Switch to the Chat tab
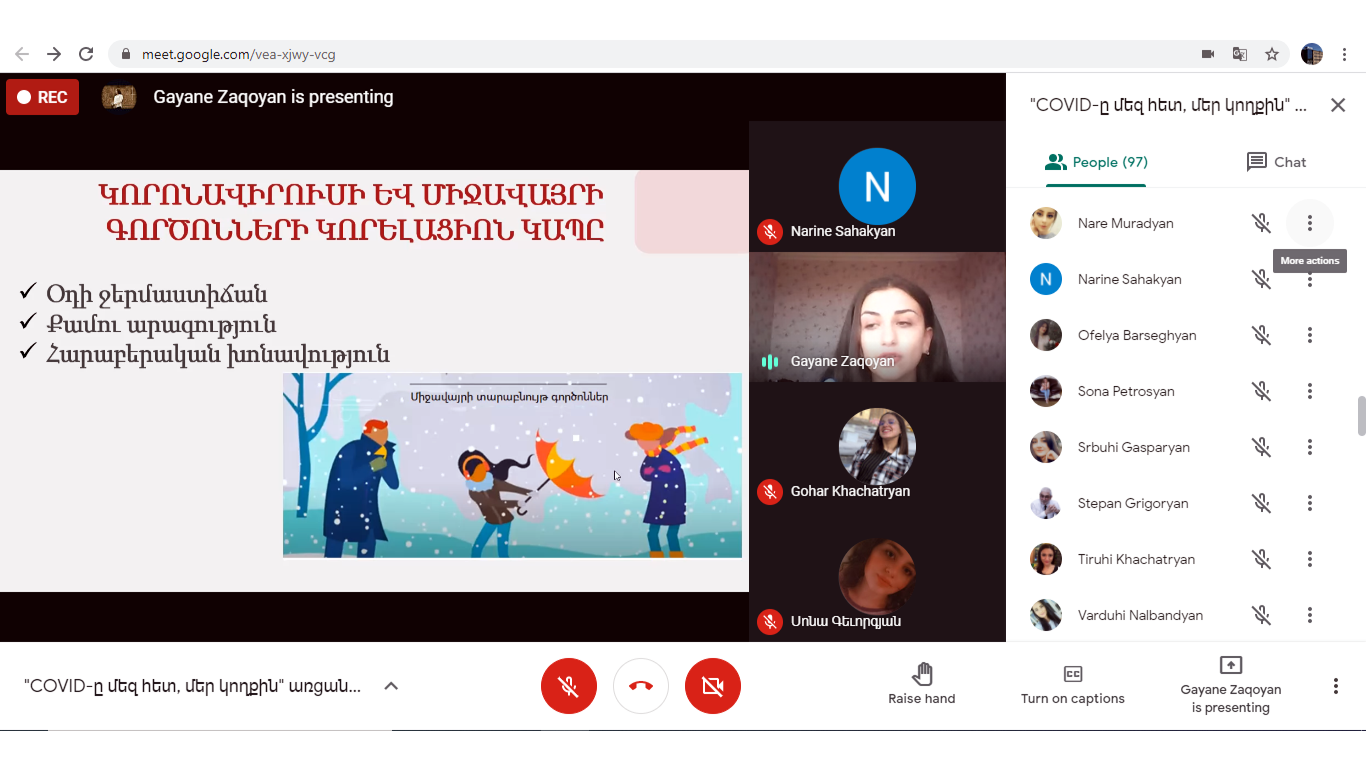This screenshot has width=1366, height=769. [1276, 162]
